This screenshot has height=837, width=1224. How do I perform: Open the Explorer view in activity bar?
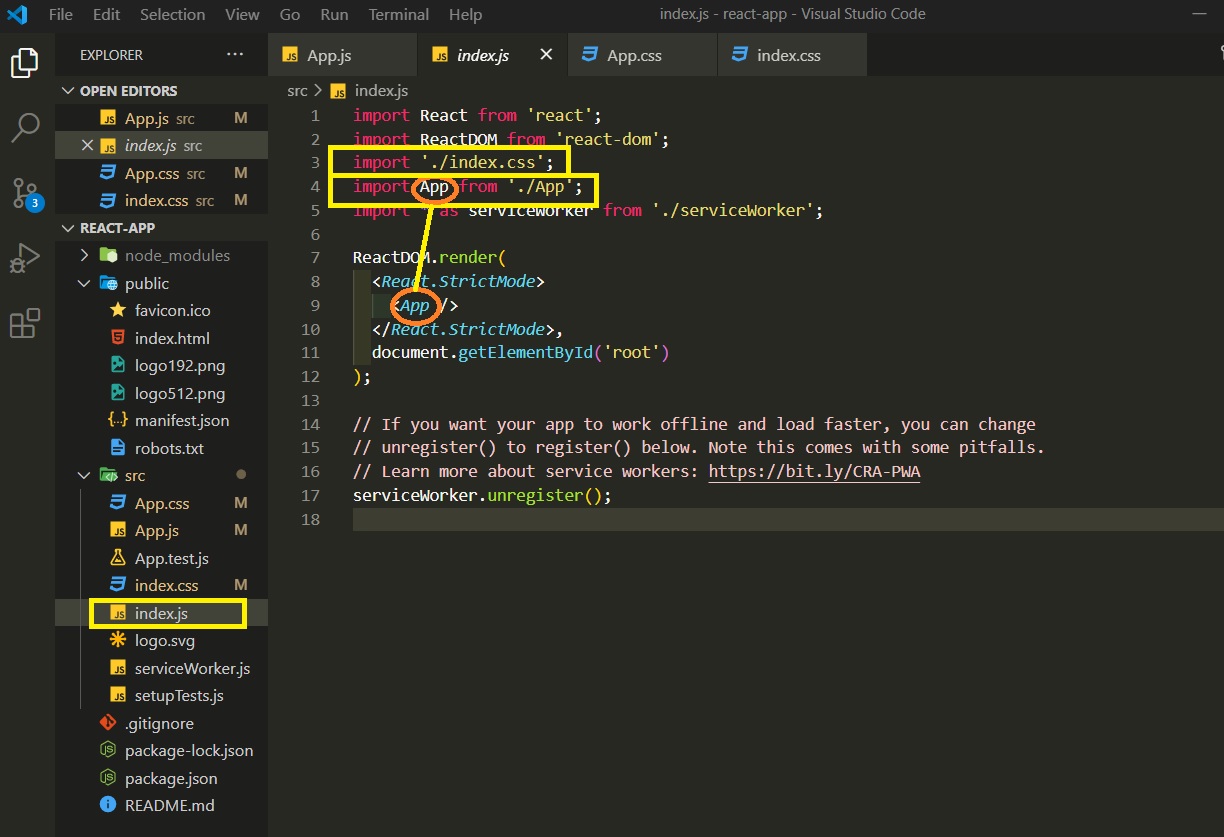[24, 63]
